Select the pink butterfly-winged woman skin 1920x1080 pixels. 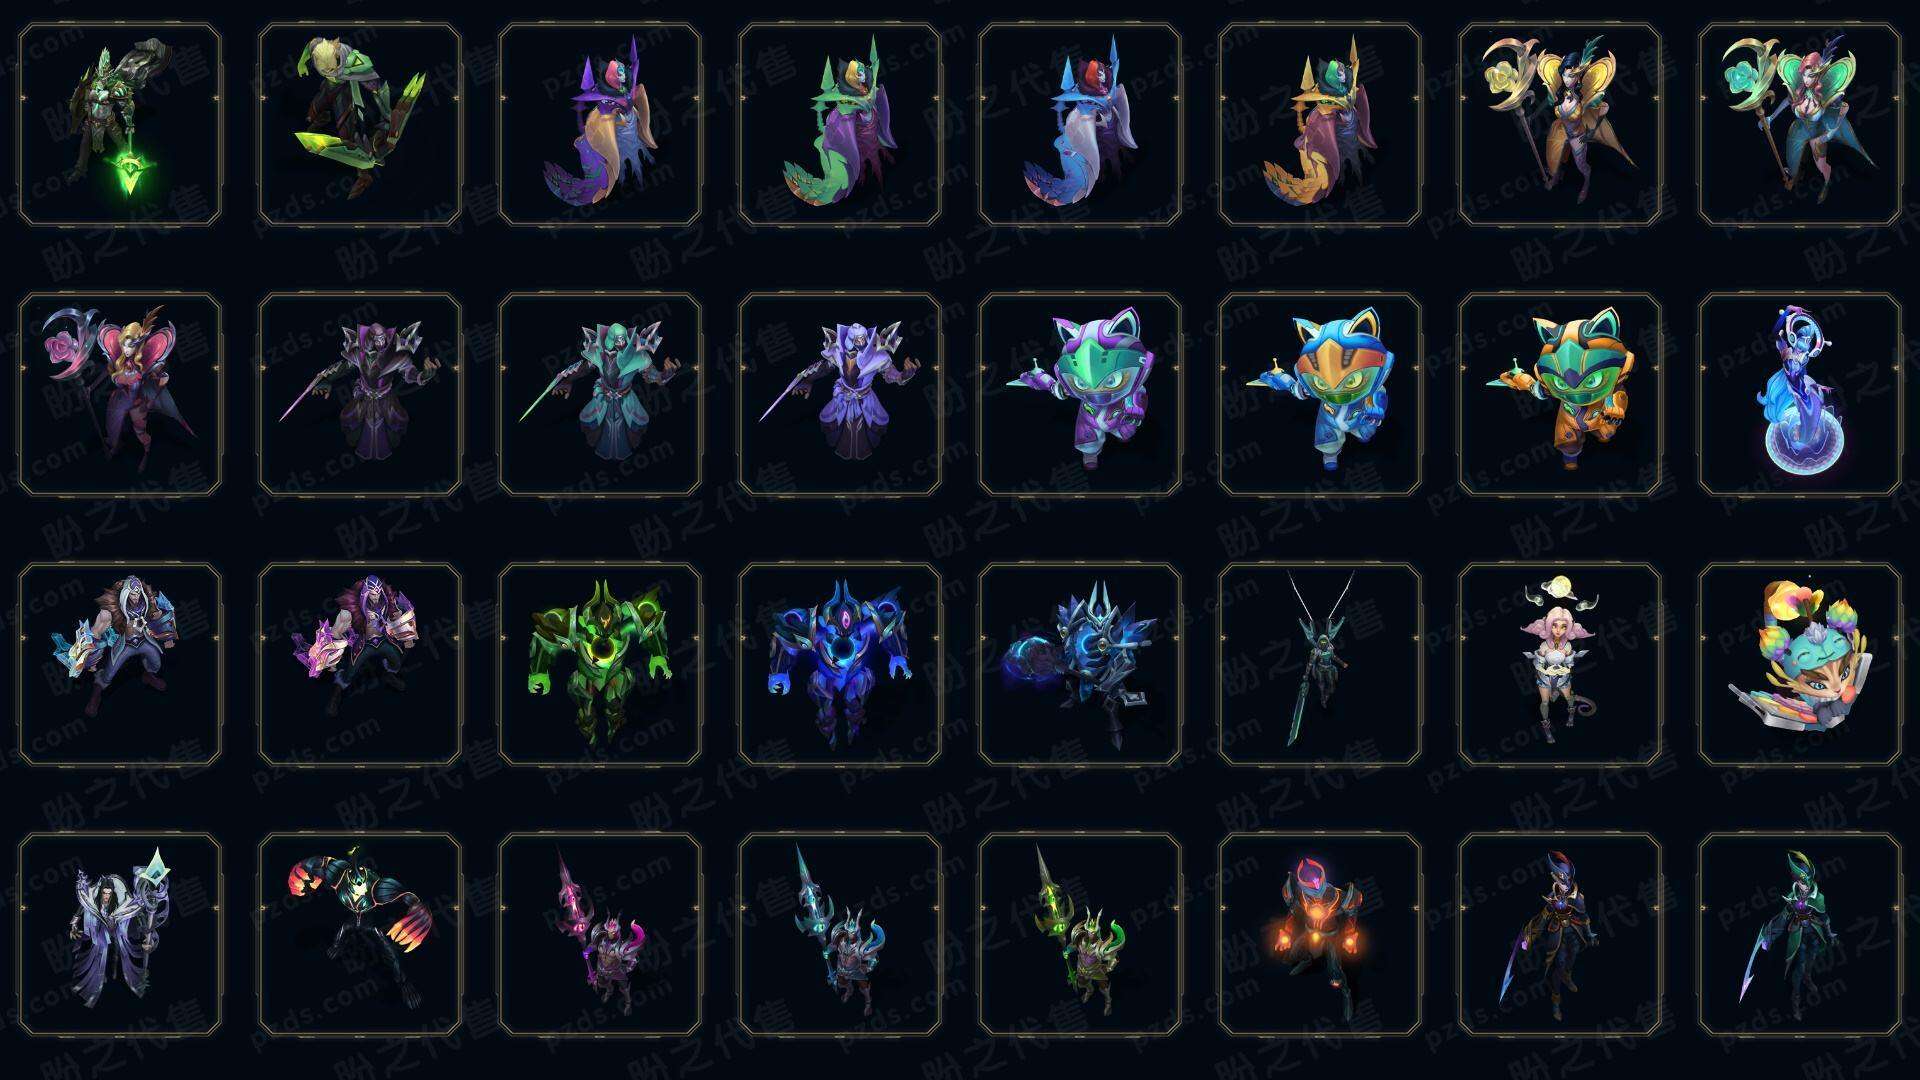[120, 394]
